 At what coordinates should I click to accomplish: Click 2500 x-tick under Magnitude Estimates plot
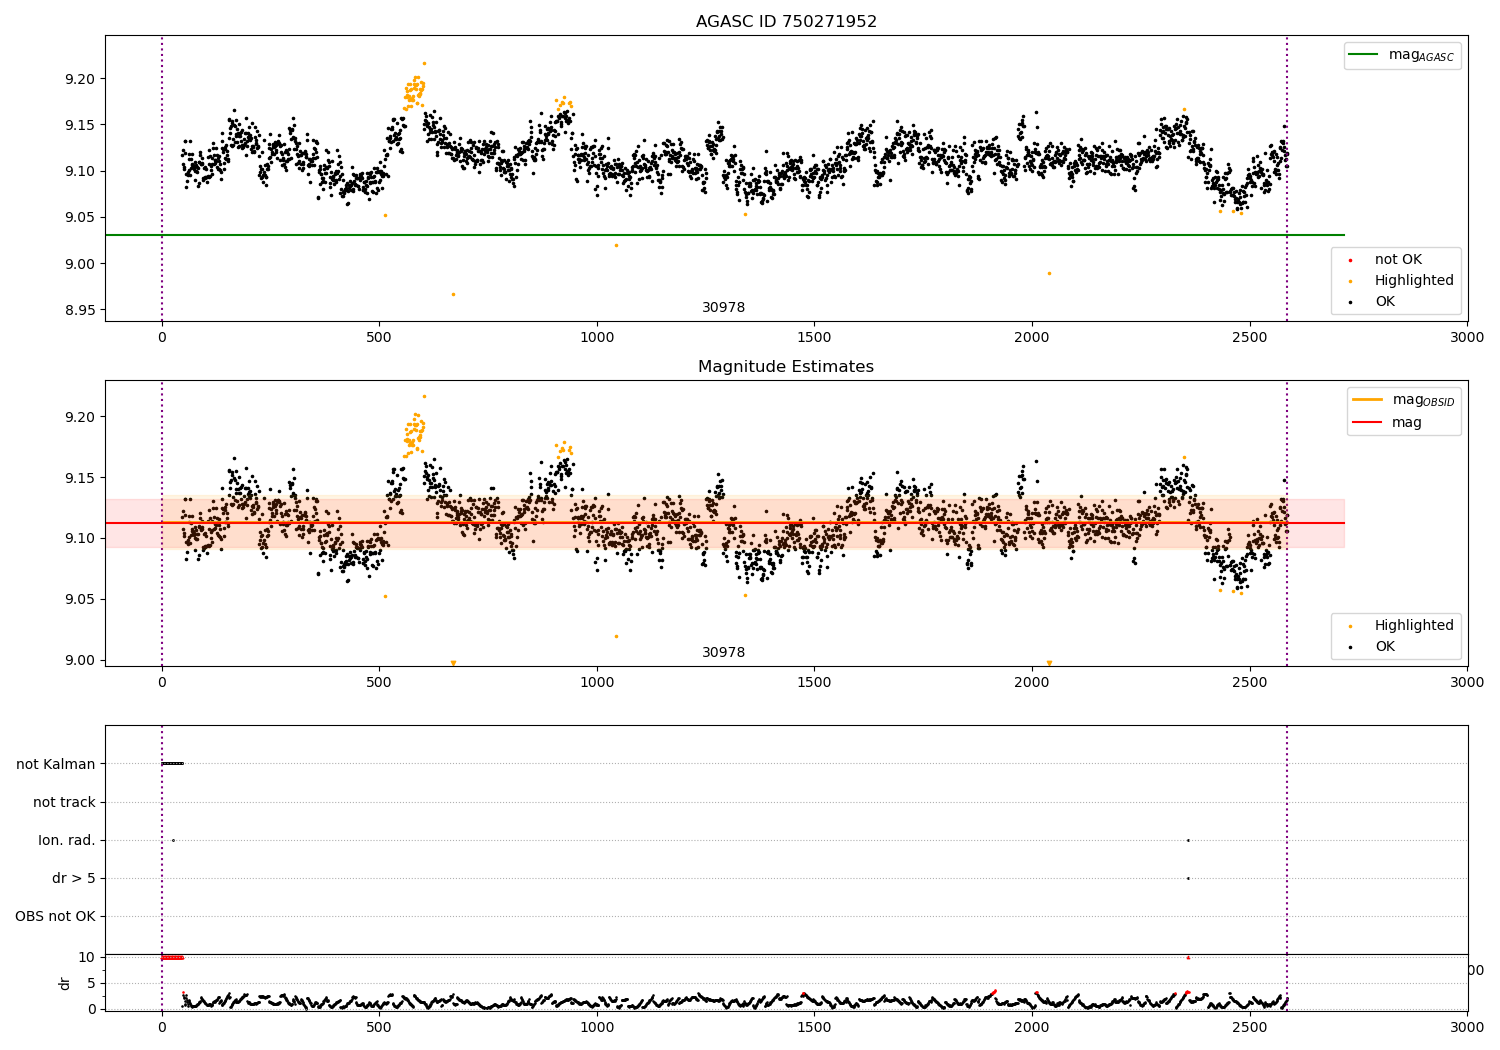(x=1249, y=682)
